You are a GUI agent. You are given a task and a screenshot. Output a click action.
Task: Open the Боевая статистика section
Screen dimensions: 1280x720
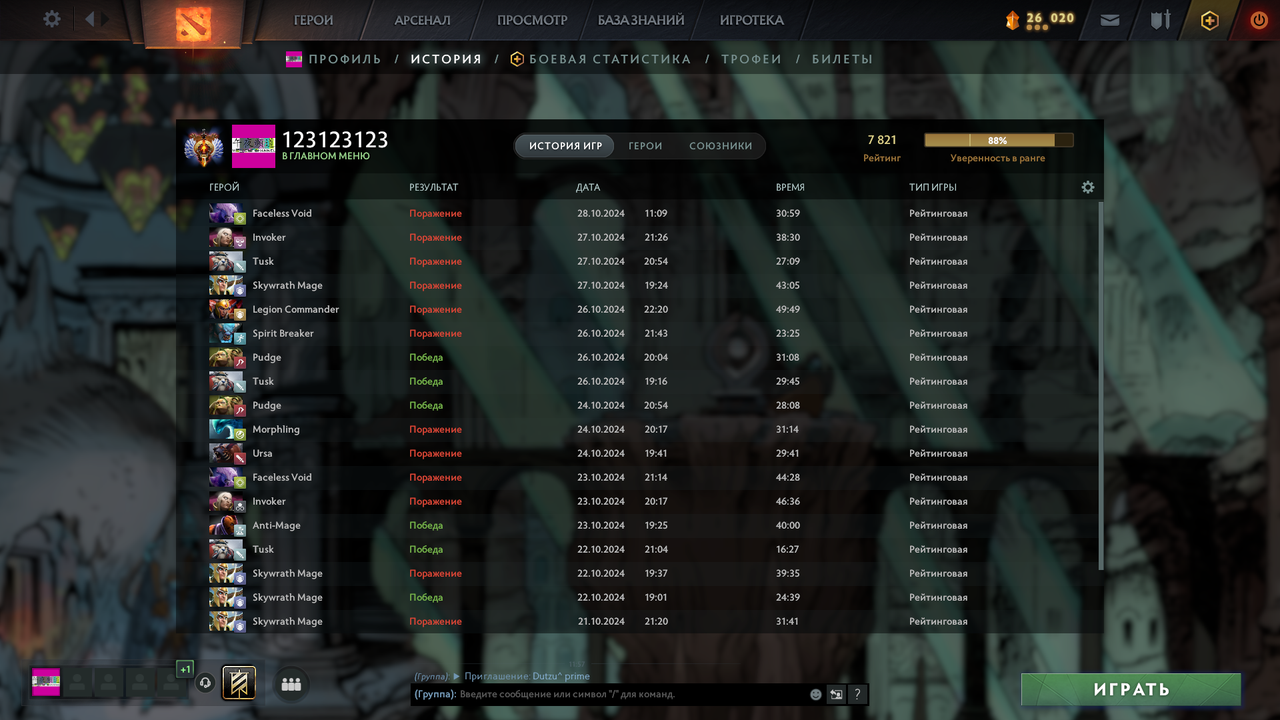coord(600,59)
